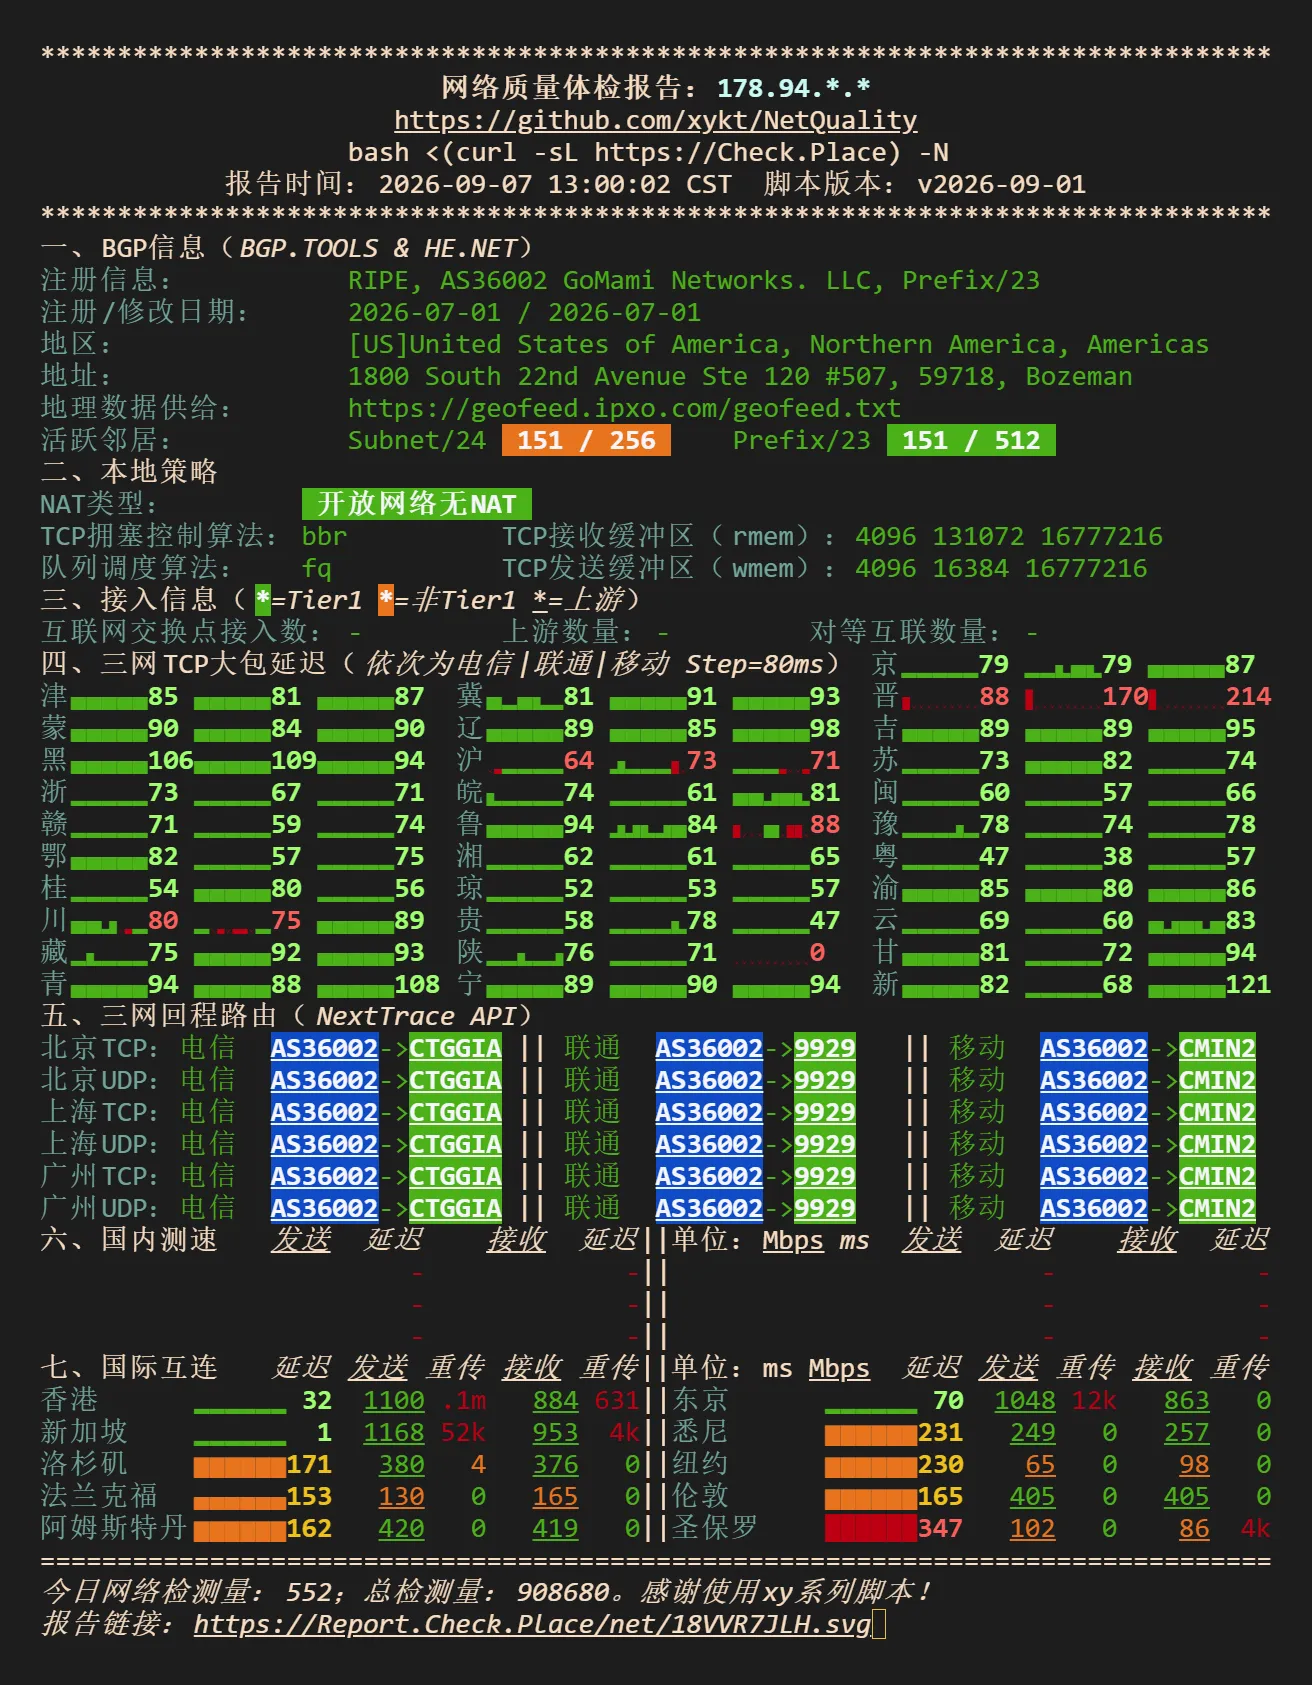Click the green Tier1 asterisk legend marker
This screenshot has width=1312, height=1685.
coord(263,600)
